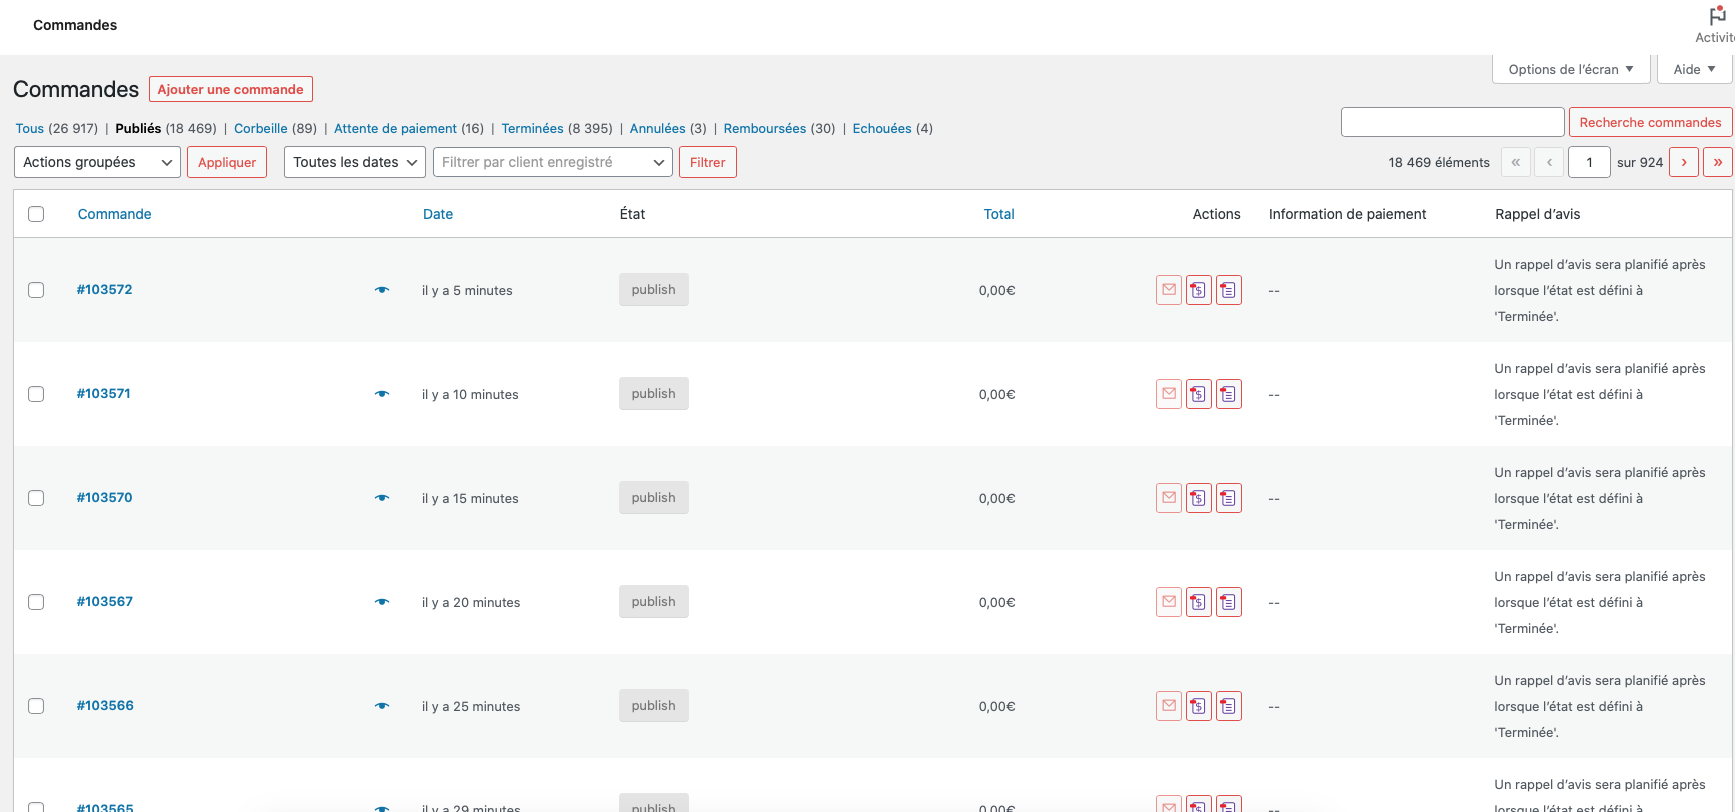Click the email icon for order #103566
Screen dimensions: 1735x812
(x=1169, y=706)
